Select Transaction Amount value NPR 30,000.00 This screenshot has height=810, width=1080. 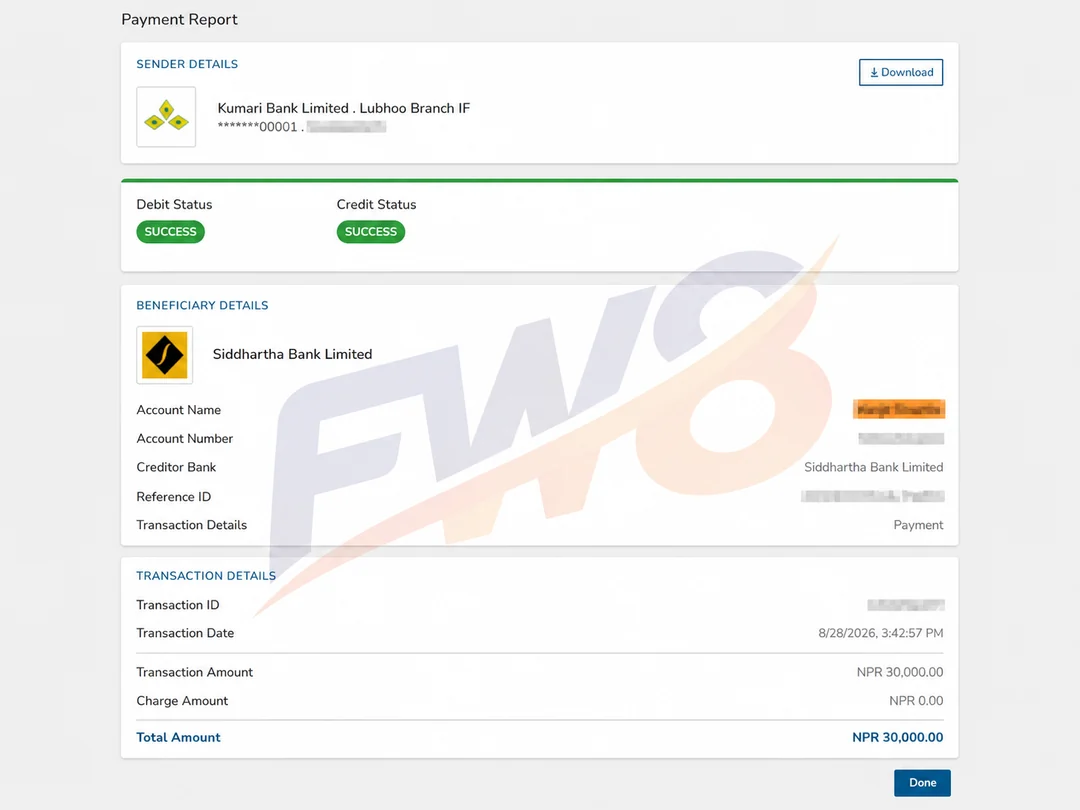pyautogui.click(x=900, y=672)
